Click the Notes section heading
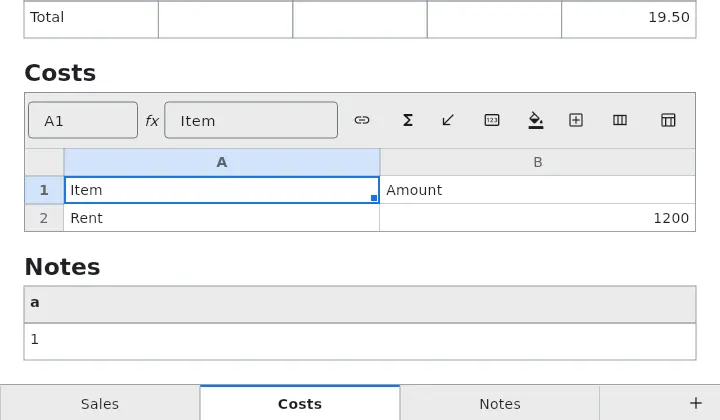 pos(62,267)
